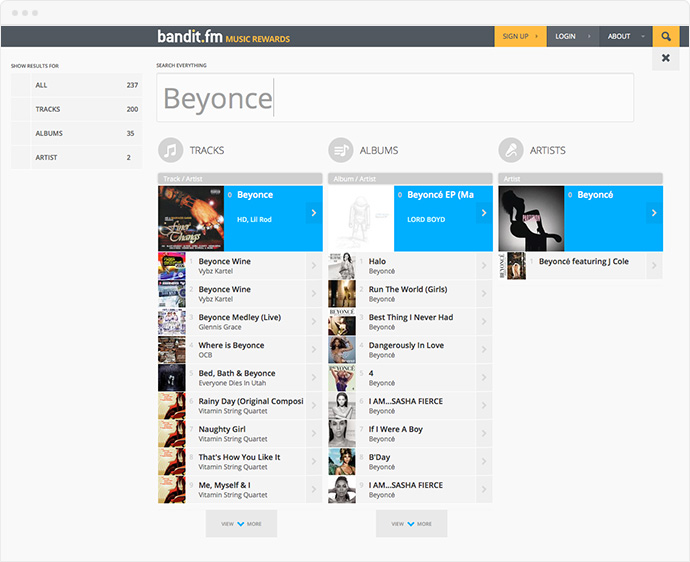Open Dangerously In Love album
The width and height of the screenshot is (690, 562).
[410, 349]
